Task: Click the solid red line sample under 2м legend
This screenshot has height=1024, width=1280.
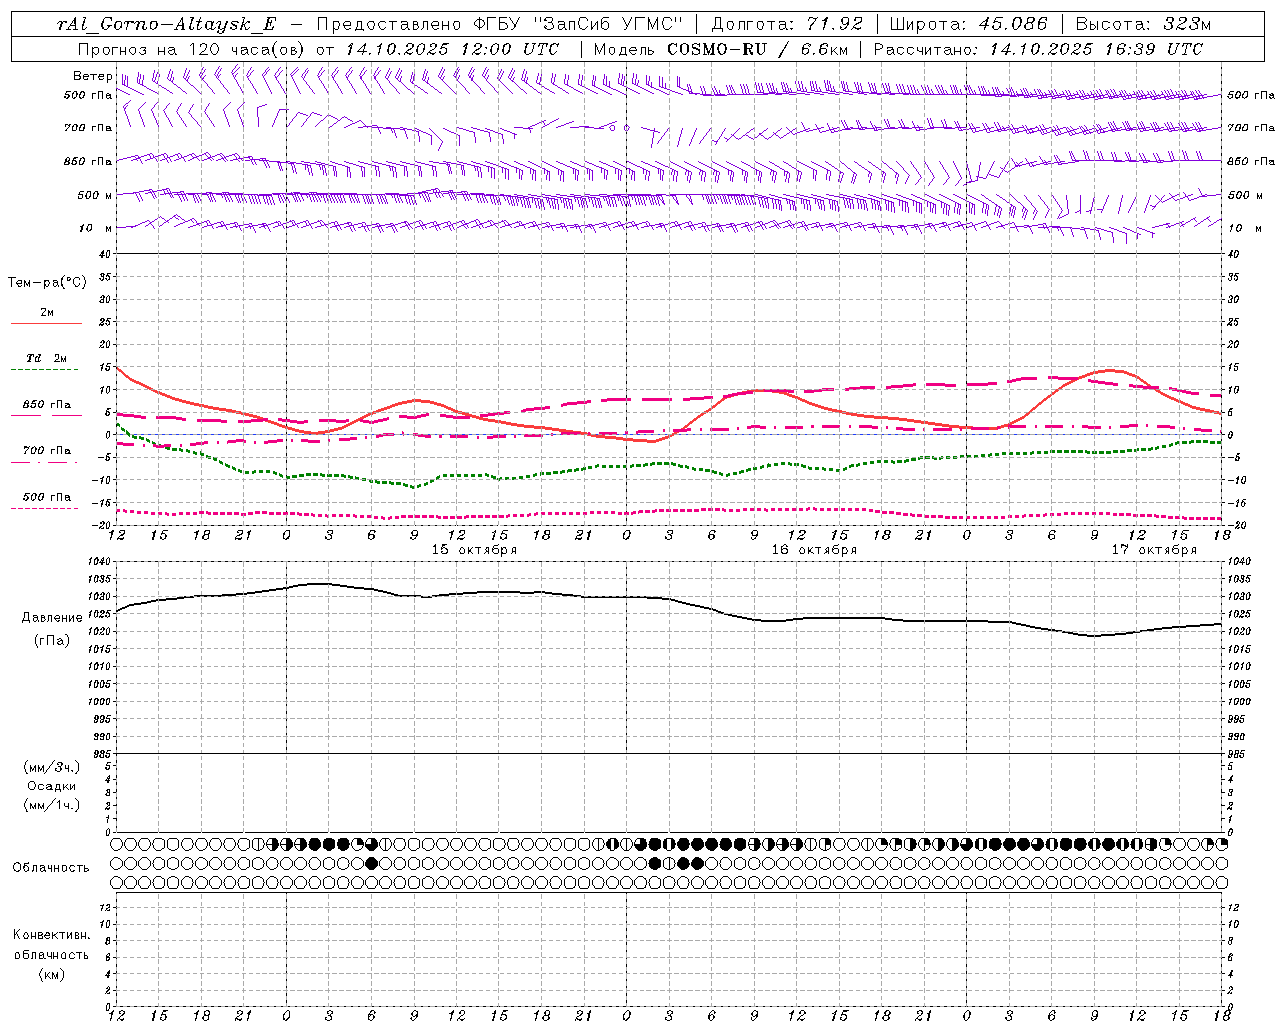Action: (46, 324)
